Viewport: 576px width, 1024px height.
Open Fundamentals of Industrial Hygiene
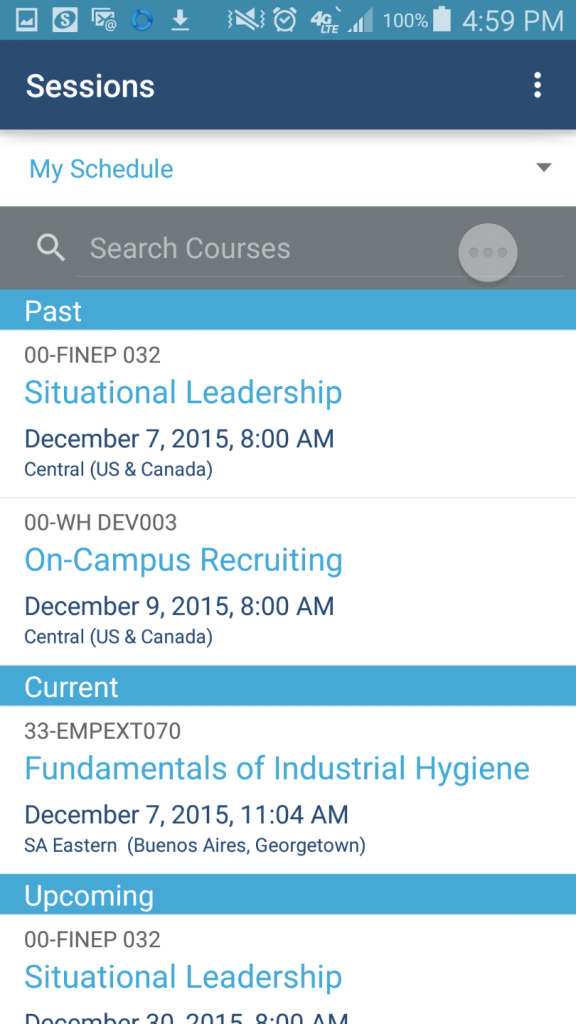coord(277,768)
